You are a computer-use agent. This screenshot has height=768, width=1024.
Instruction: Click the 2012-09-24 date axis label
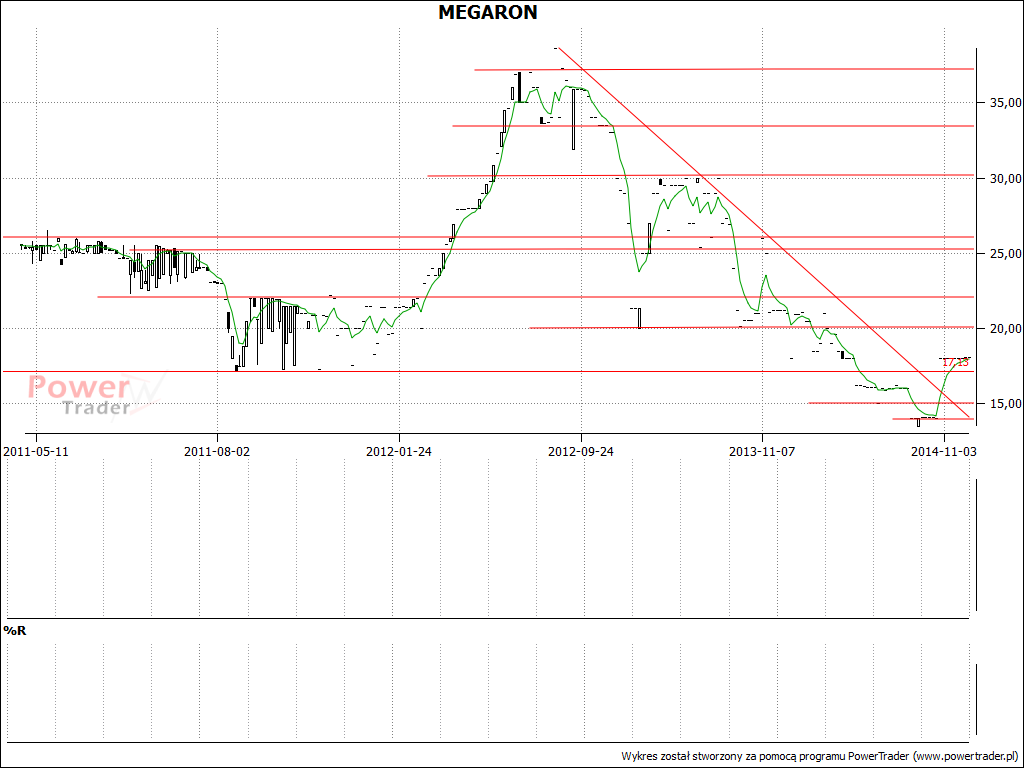point(581,451)
